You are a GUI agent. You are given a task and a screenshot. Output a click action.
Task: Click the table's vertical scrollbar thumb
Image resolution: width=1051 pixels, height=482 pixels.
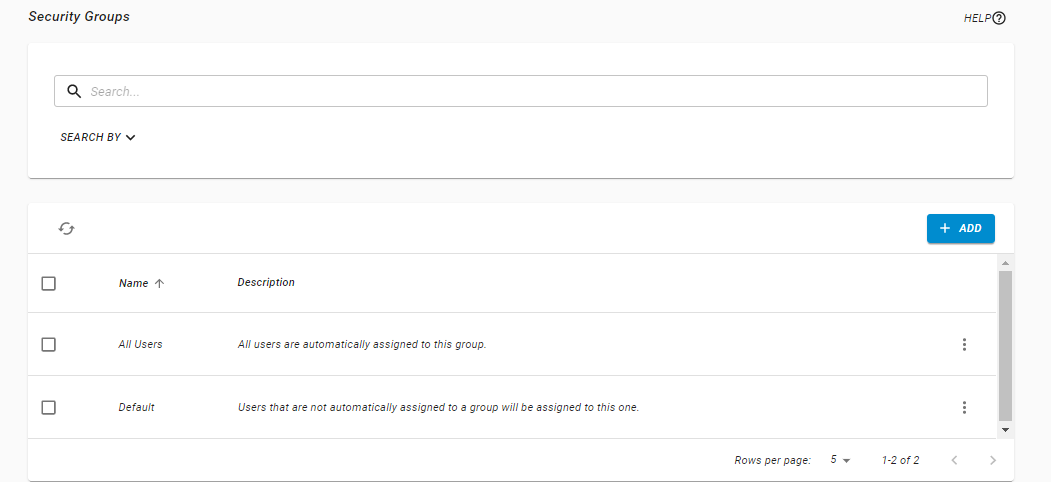tap(1005, 345)
